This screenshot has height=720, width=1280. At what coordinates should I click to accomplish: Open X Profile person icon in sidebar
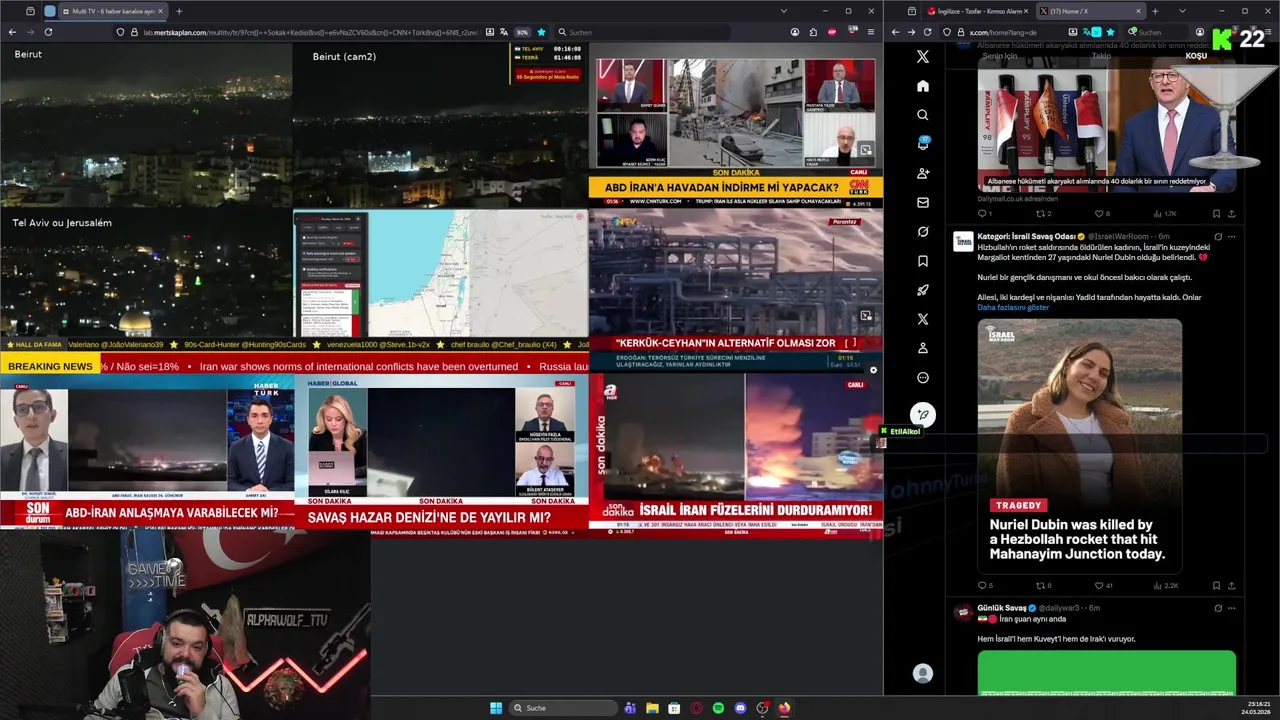pyautogui.click(x=923, y=348)
